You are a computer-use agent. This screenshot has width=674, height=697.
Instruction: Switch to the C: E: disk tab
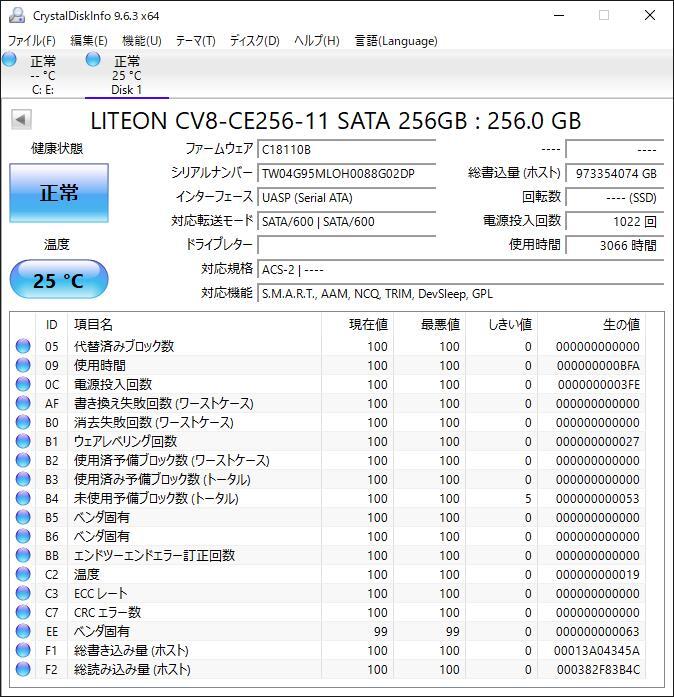(x=43, y=75)
